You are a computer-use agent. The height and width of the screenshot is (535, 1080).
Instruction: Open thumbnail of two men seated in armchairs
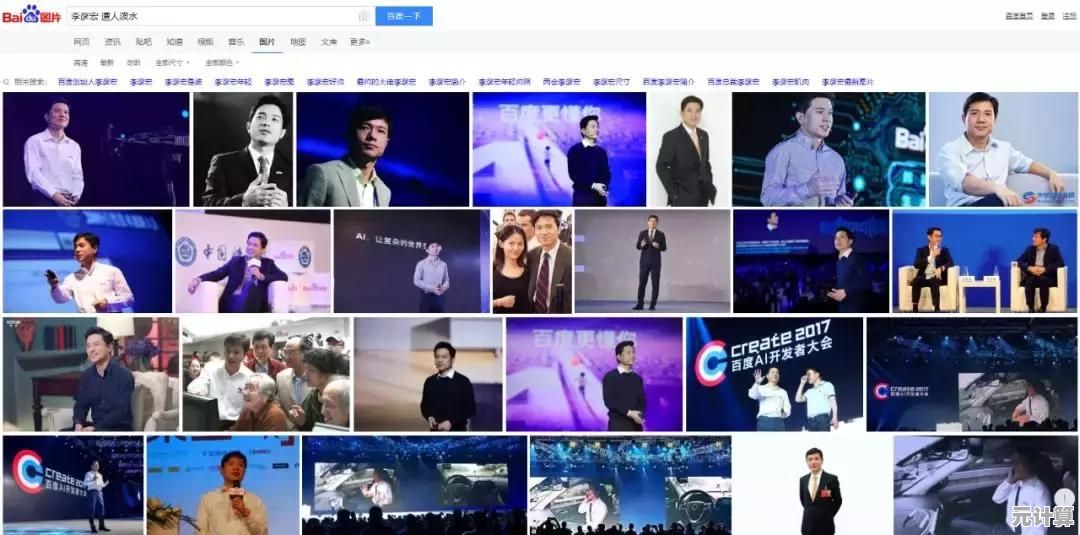click(985, 261)
